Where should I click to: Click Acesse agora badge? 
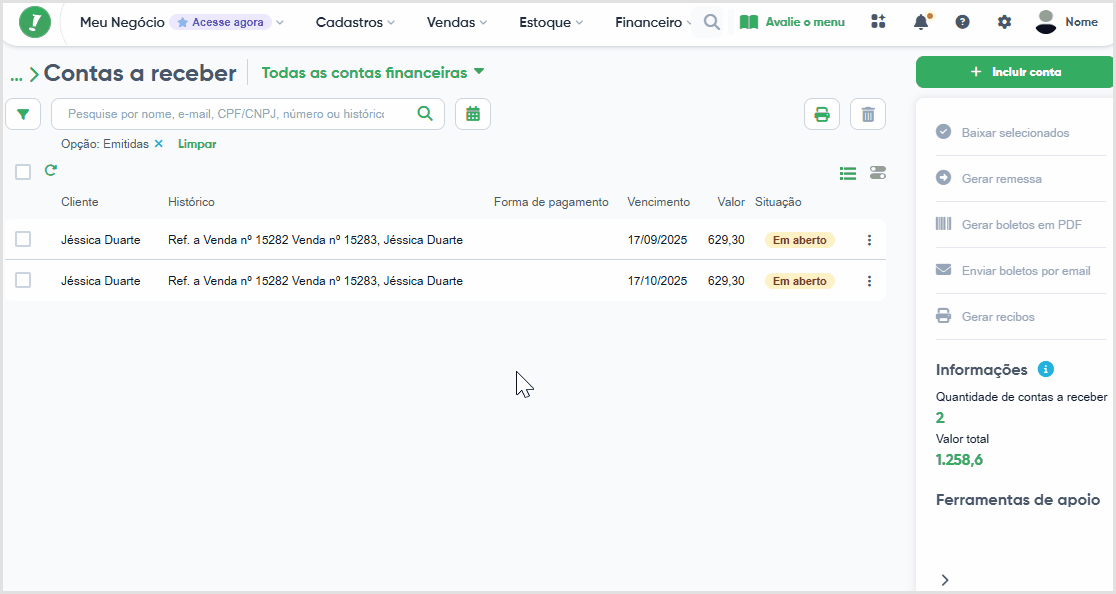tap(221, 22)
